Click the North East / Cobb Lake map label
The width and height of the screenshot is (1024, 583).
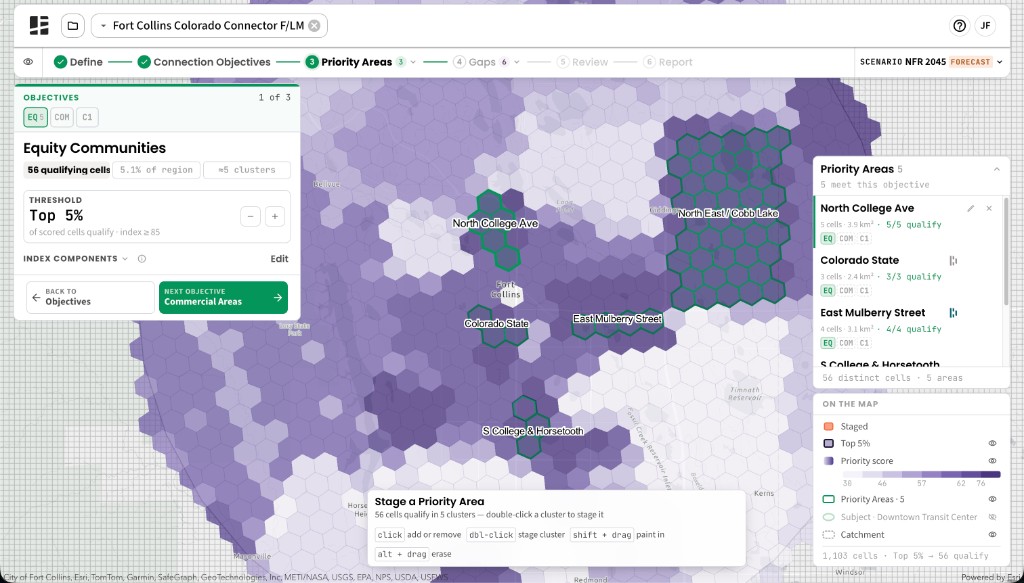click(x=728, y=213)
